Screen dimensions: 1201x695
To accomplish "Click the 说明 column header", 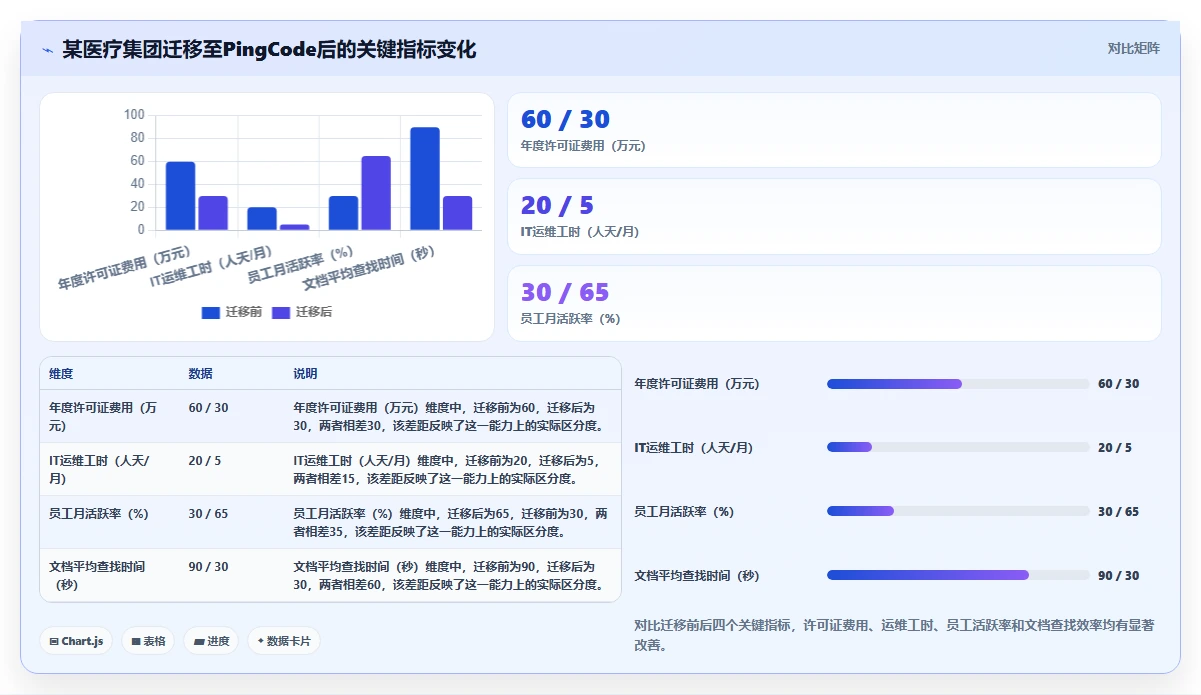I will (305, 374).
